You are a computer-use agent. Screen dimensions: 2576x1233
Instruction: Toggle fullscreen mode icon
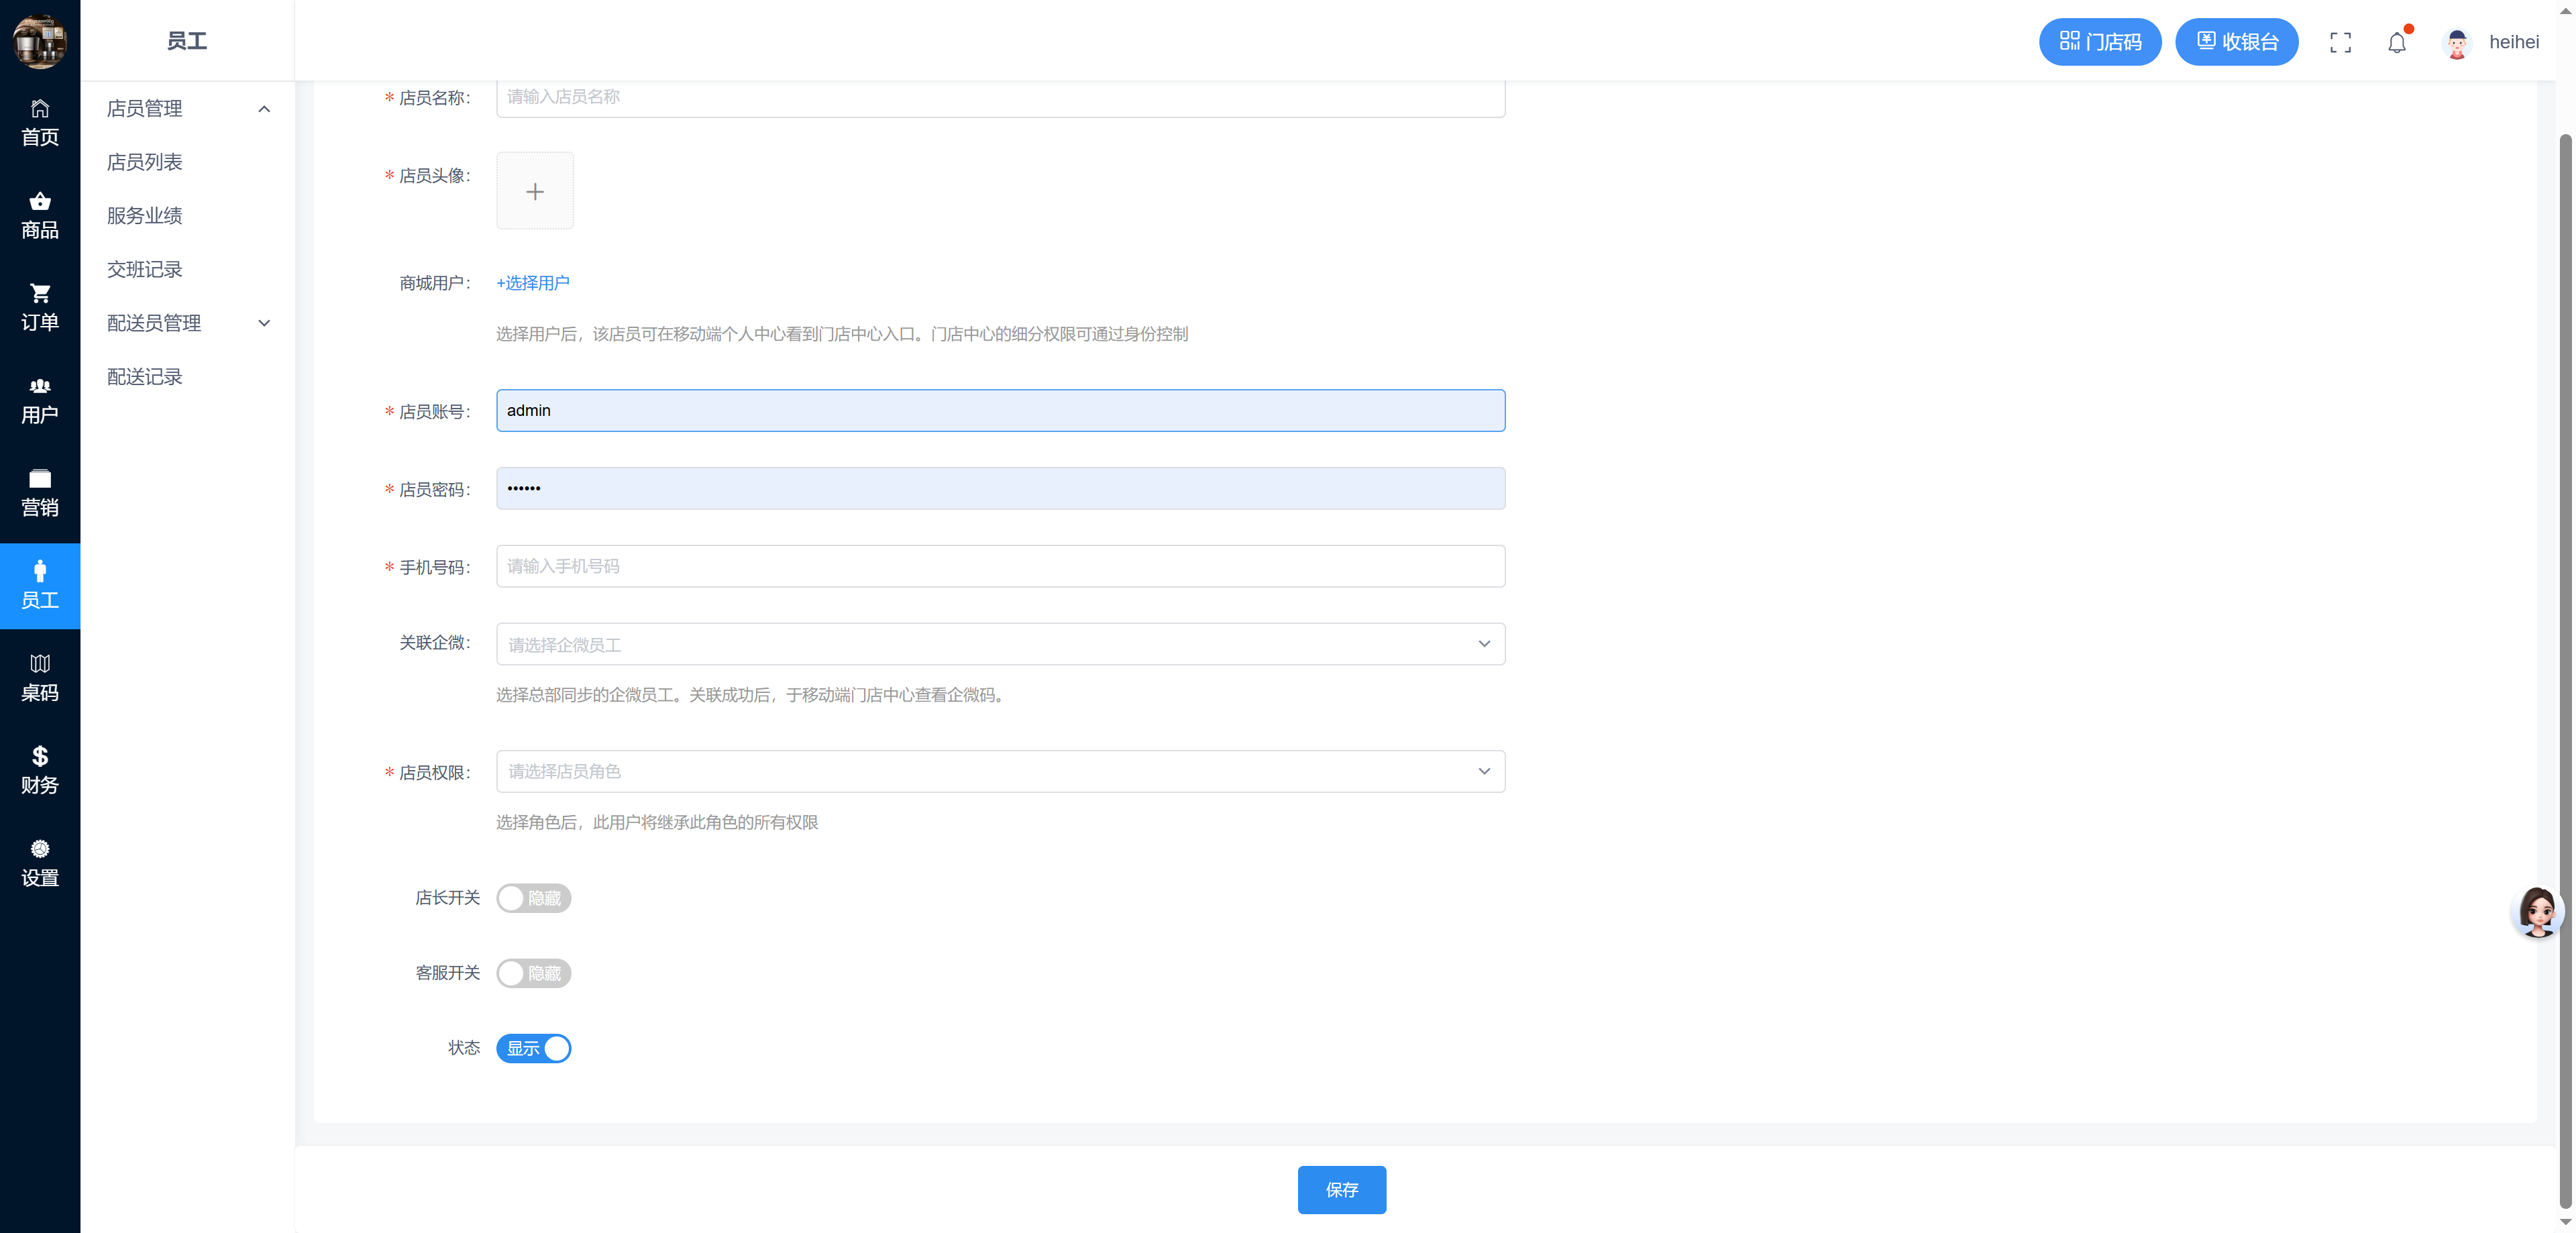click(x=2340, y=42)
